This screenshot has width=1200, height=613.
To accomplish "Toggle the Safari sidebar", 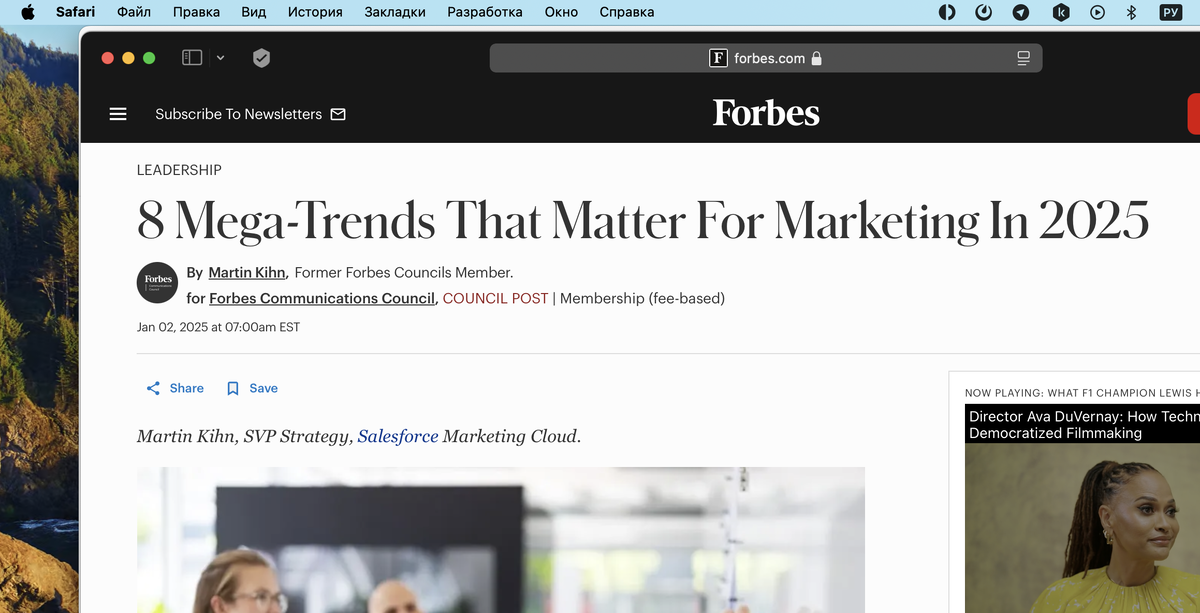I will click(192, 58).
